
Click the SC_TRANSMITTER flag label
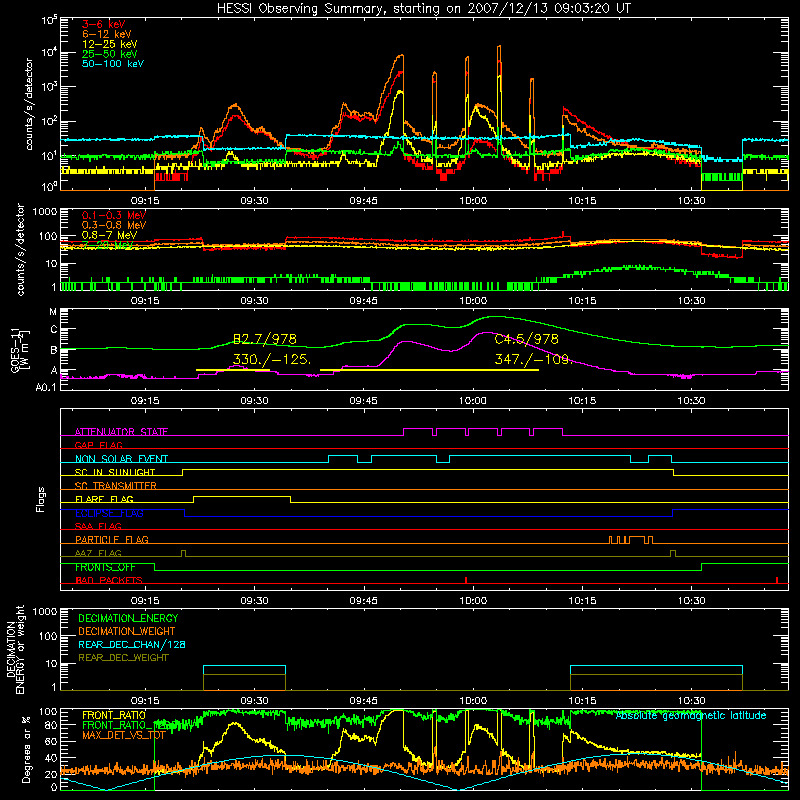pos(116,486)
